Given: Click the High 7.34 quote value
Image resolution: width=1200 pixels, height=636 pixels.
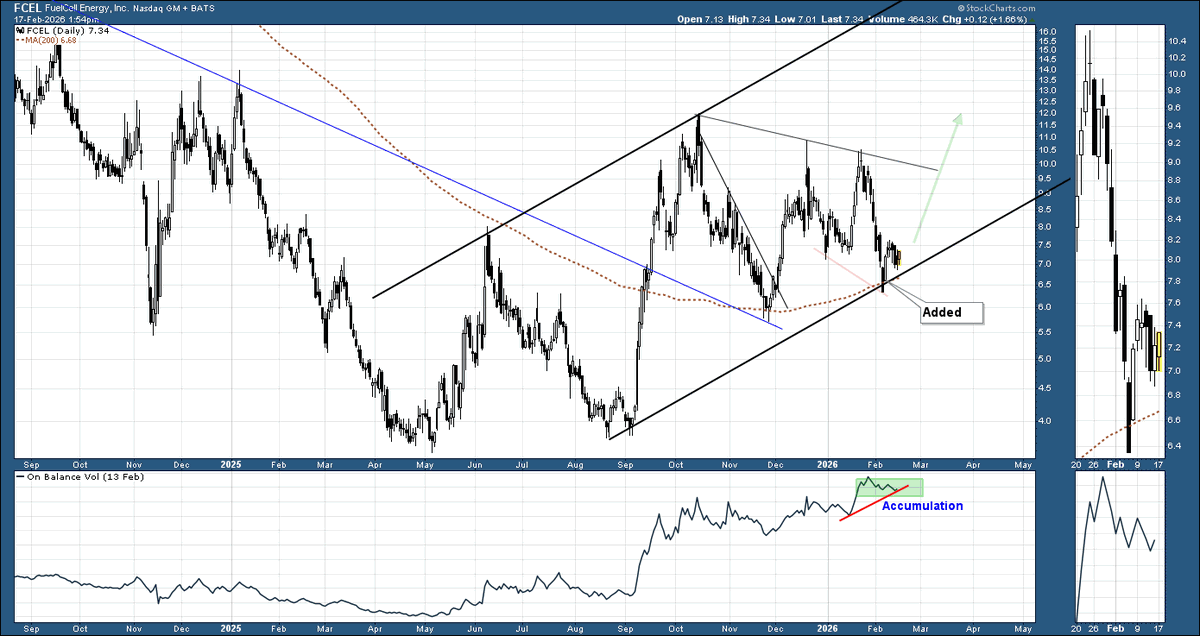Looking at the screenshot, I should click(x=750, y=19).
